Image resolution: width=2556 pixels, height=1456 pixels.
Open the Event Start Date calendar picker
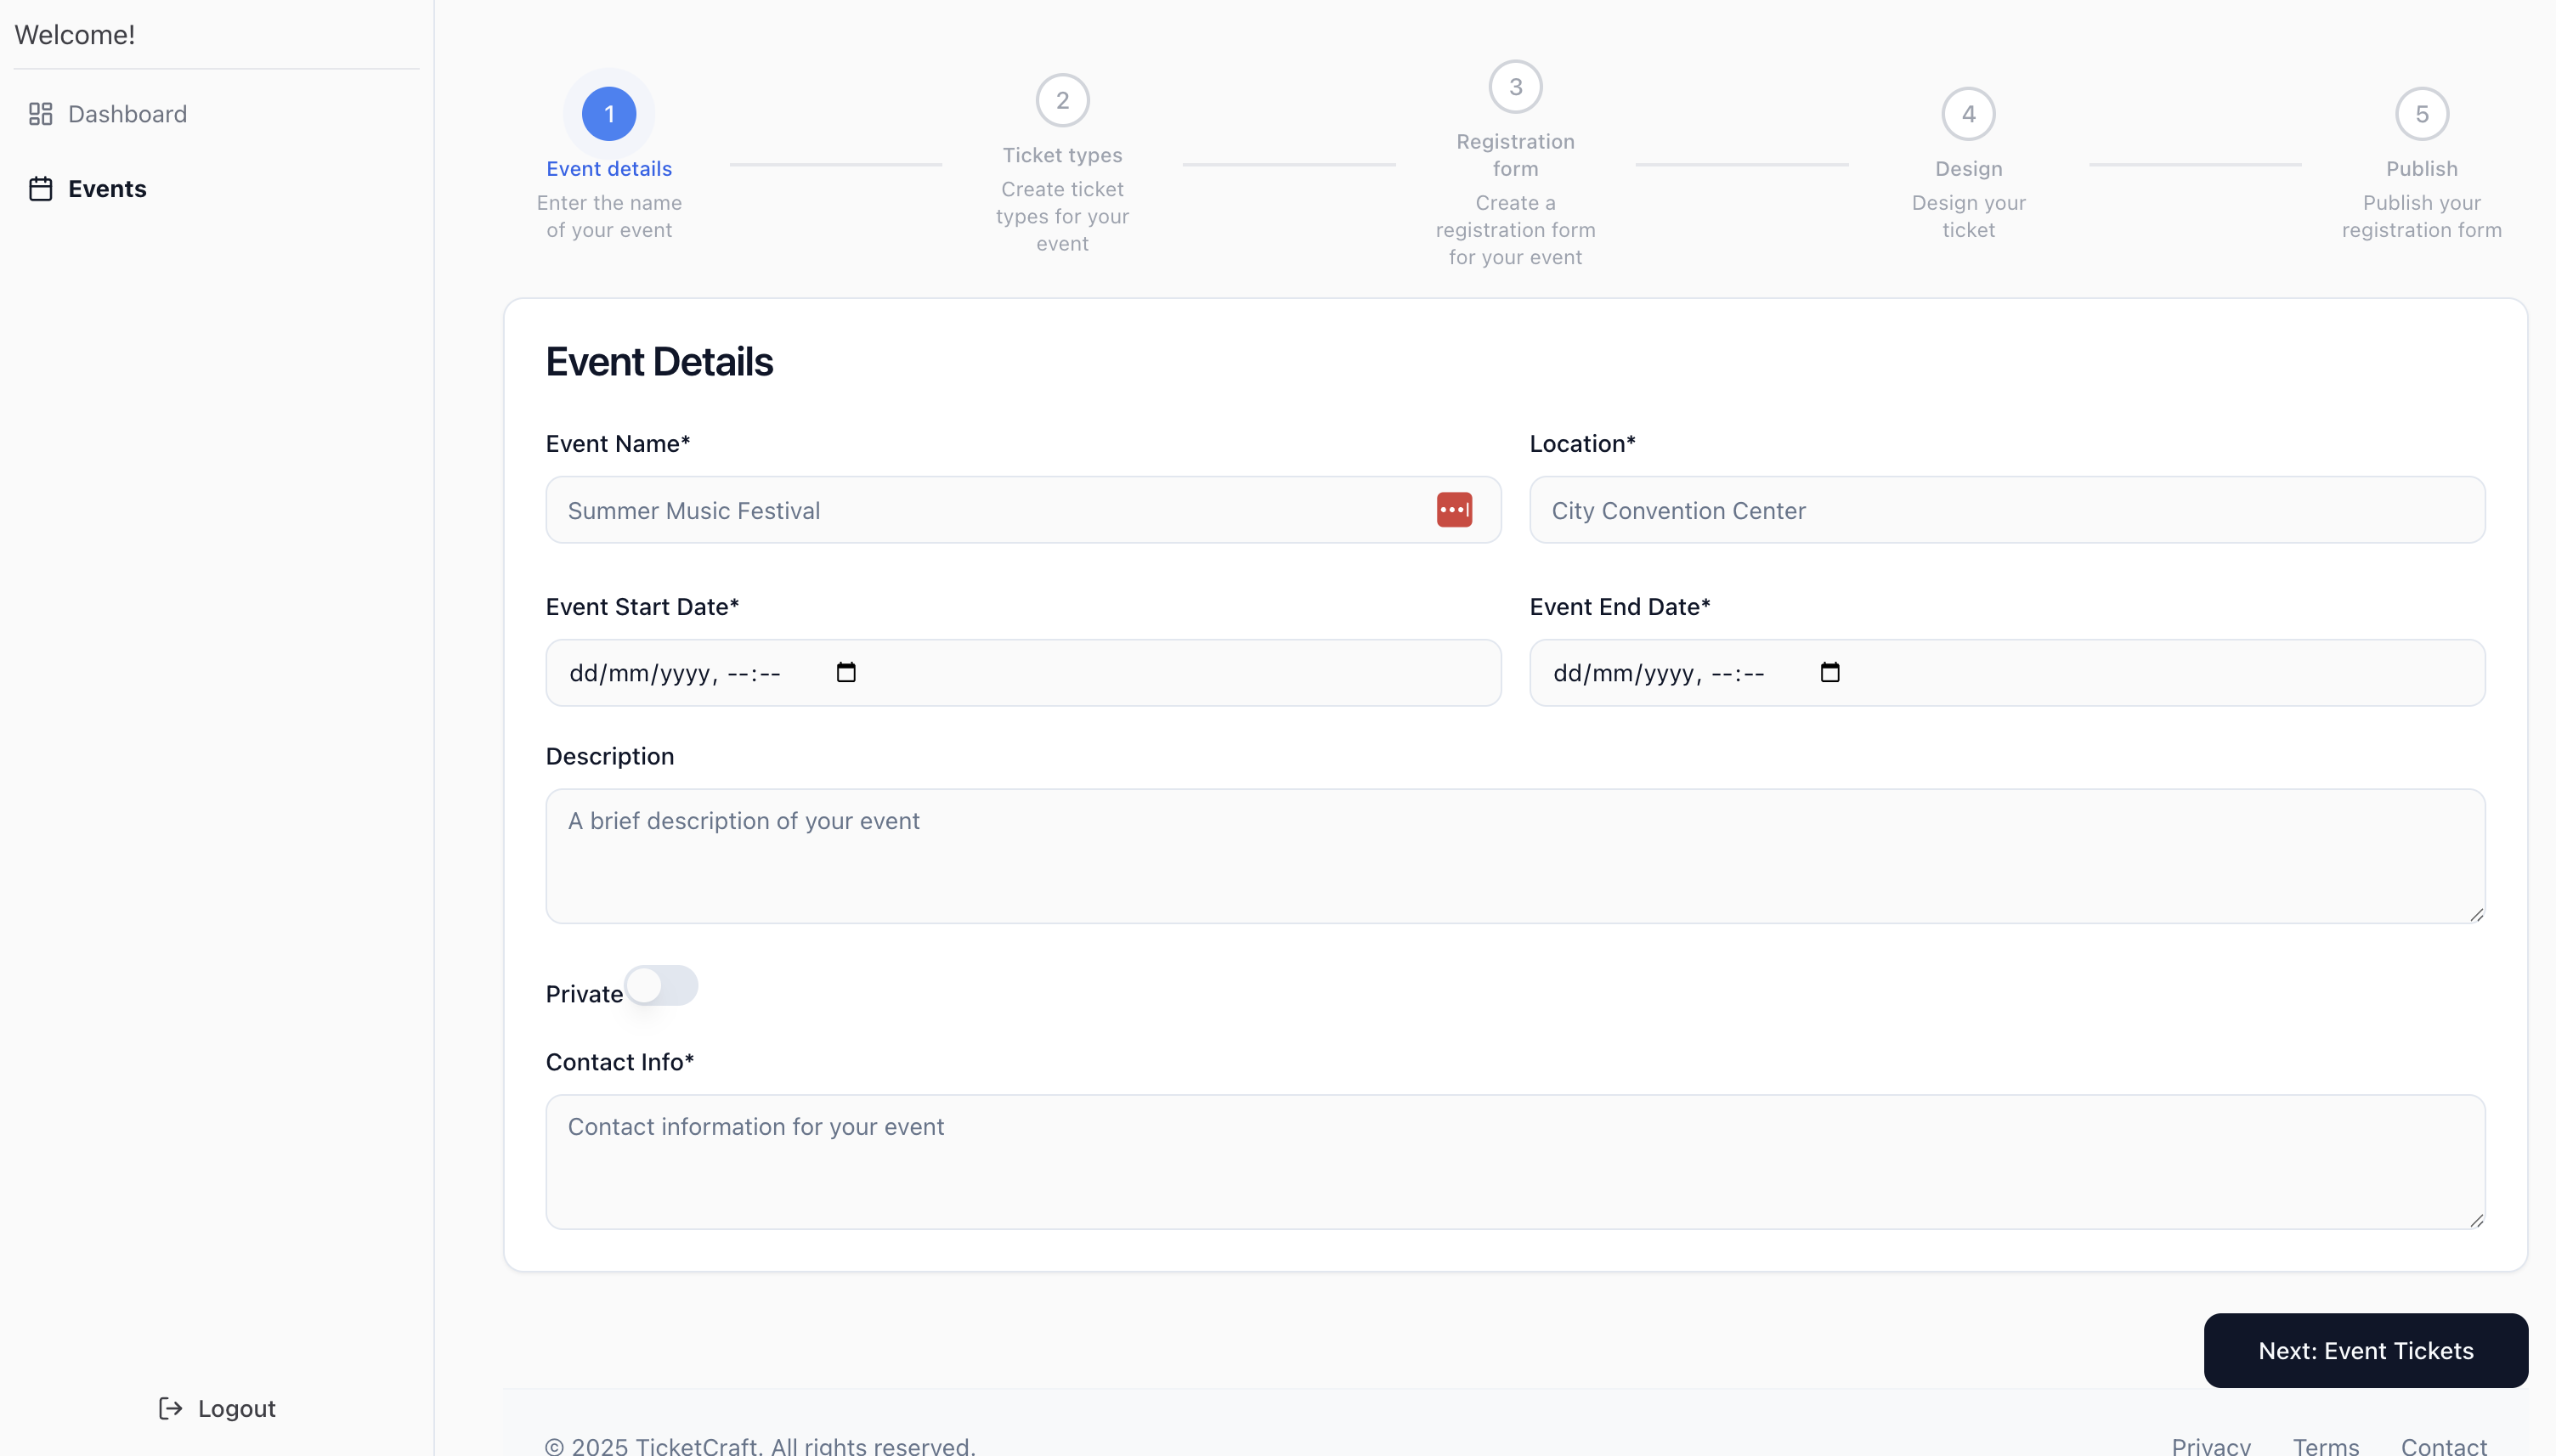(x=845, y=672)
